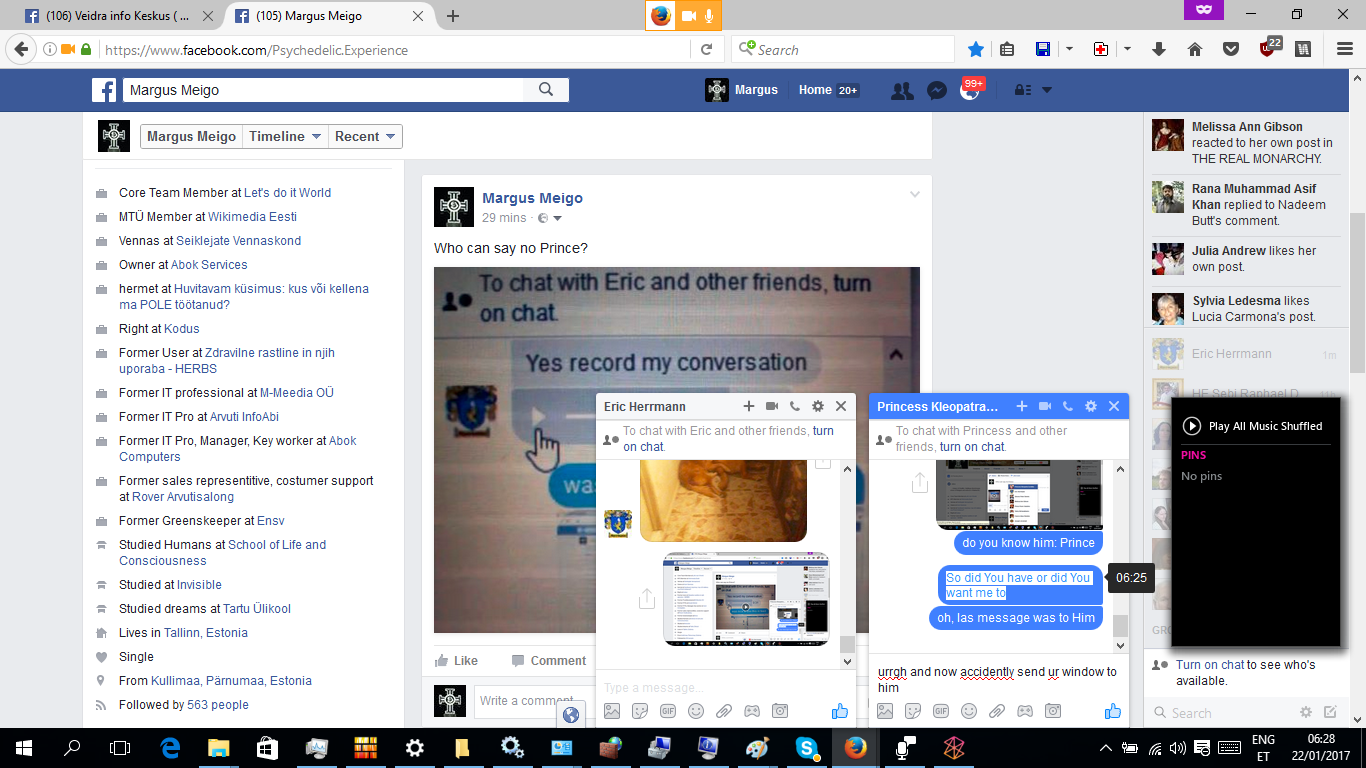The width and height of the screenshot is (1366, 768).
Task: Click turn on chat link in Eric Herrmann chat
Action: pos(728,439)
